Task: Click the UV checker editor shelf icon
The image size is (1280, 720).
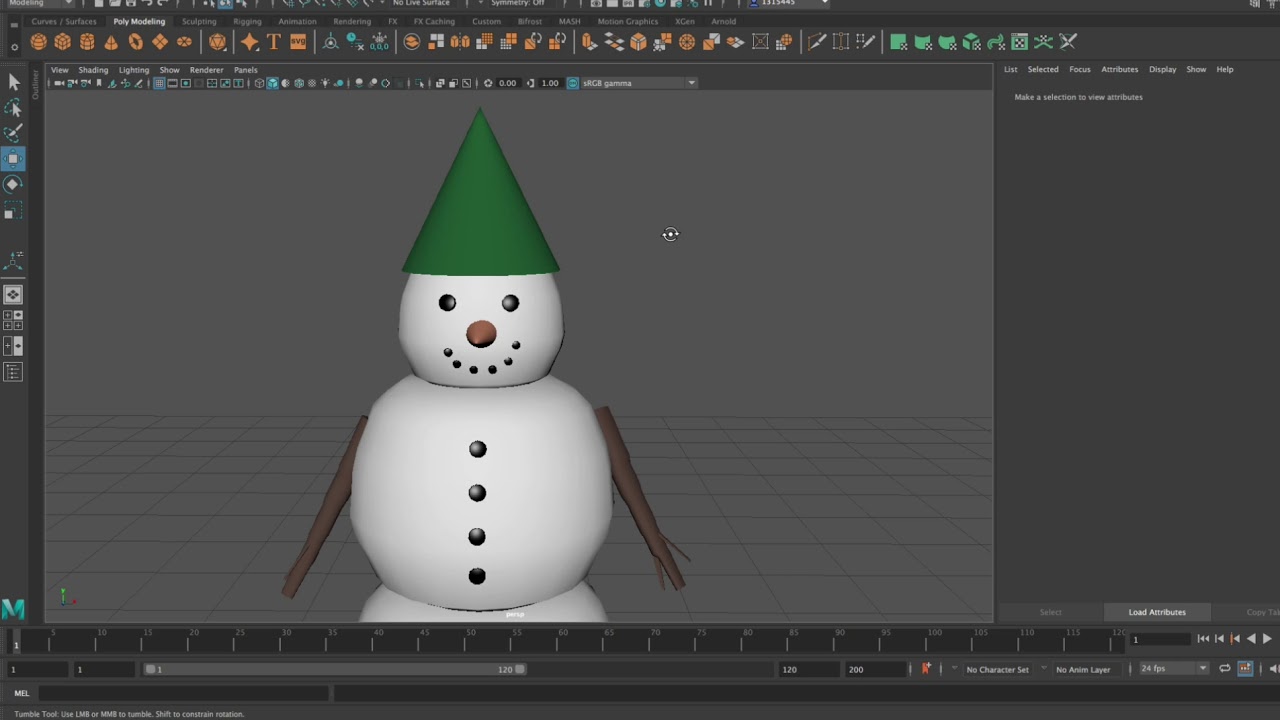Action: [1020, 42]
